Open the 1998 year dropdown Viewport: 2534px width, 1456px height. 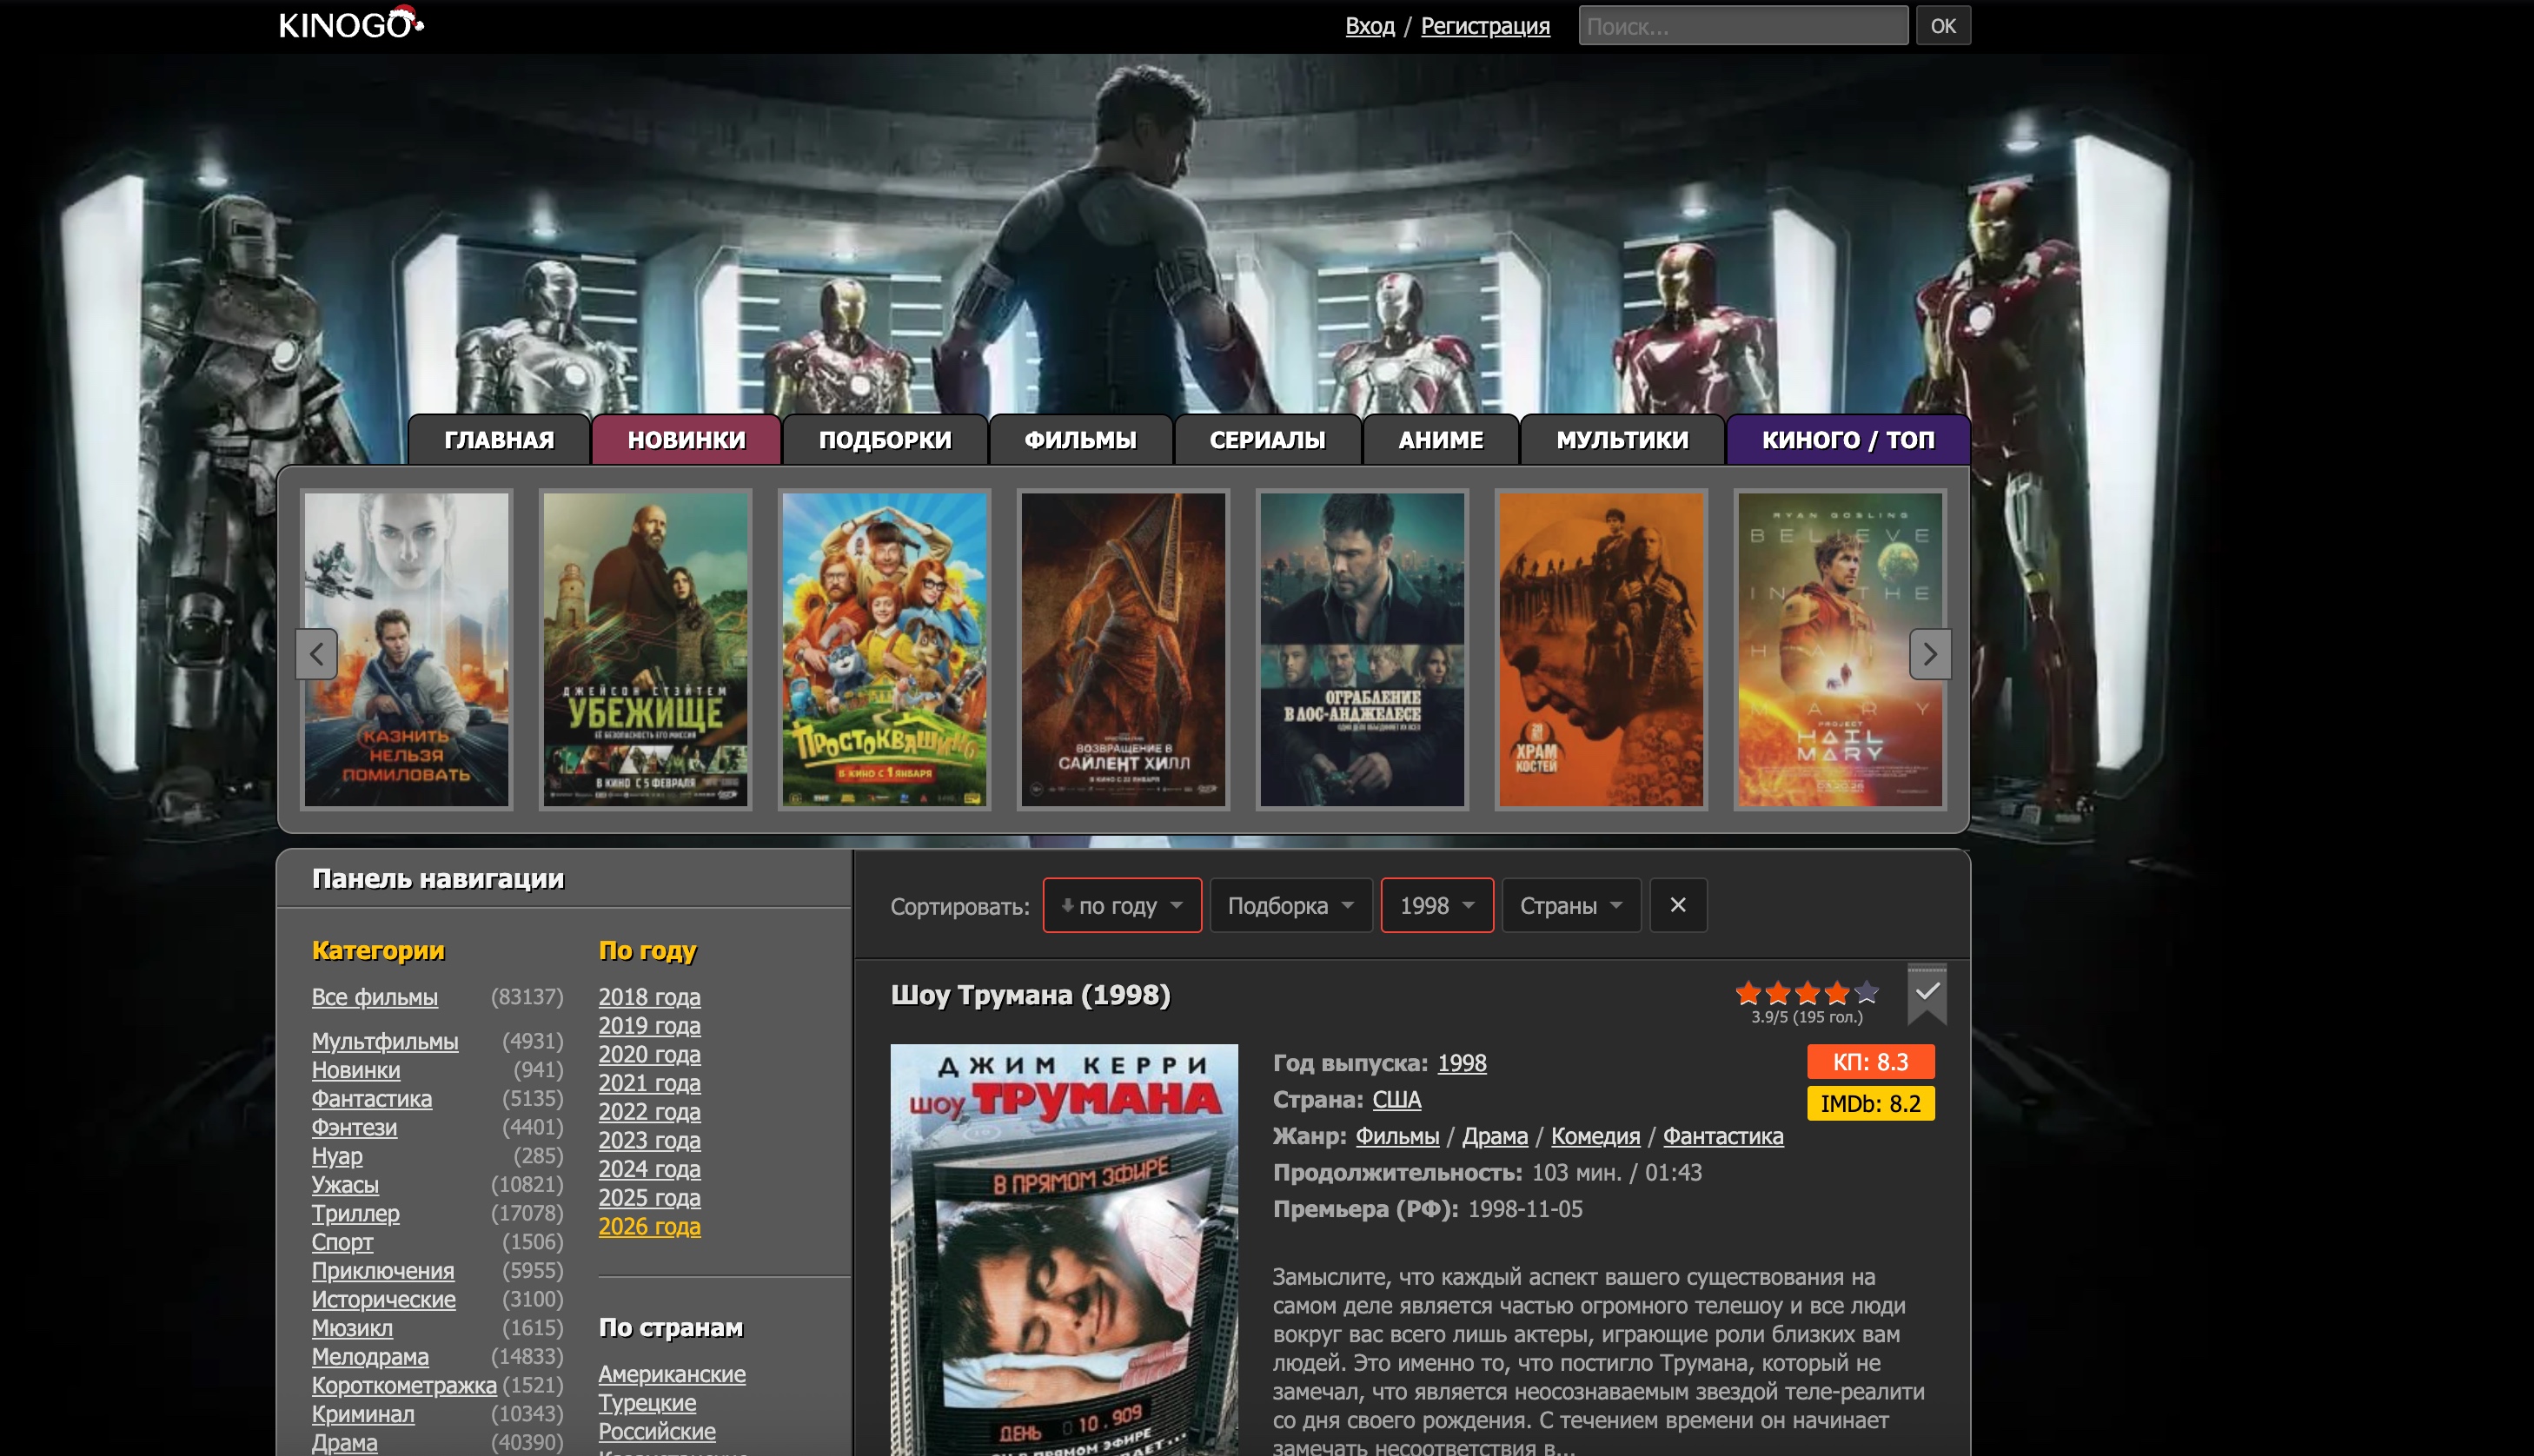(1436, 906)
